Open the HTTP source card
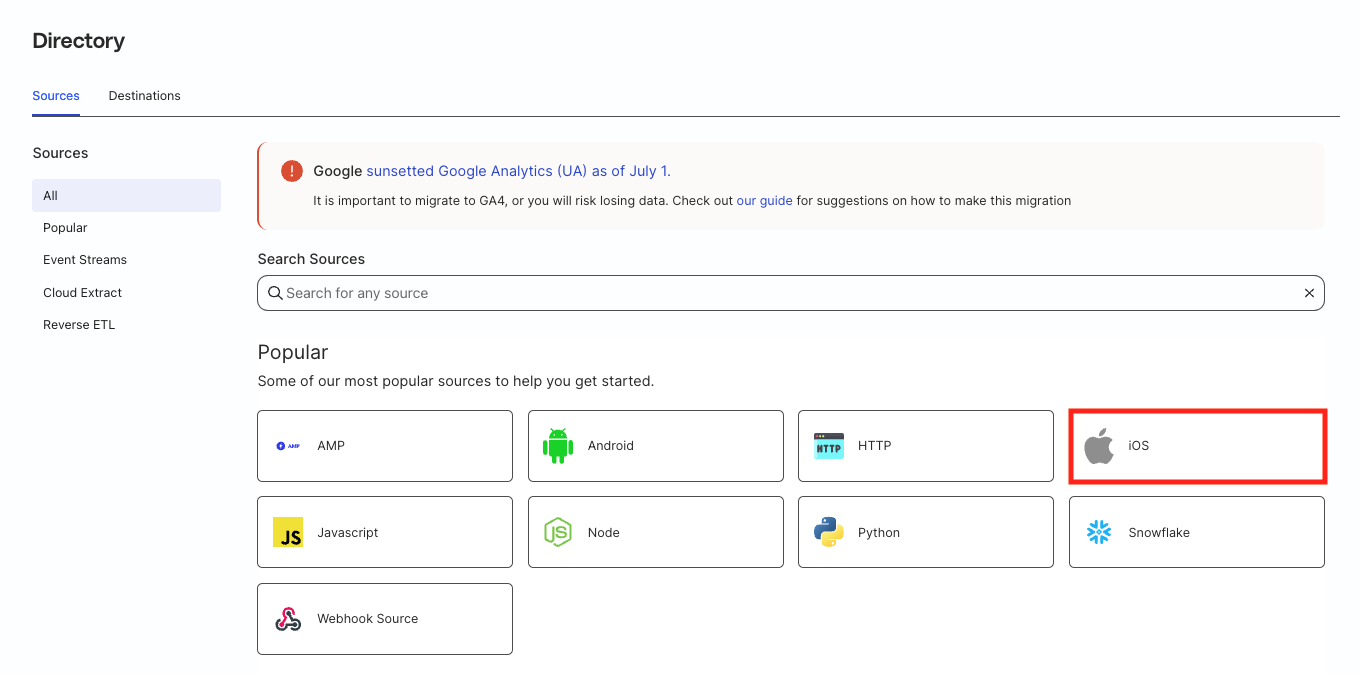Image resolution: width=1360 pixels, height=674 pixels. 926,446
